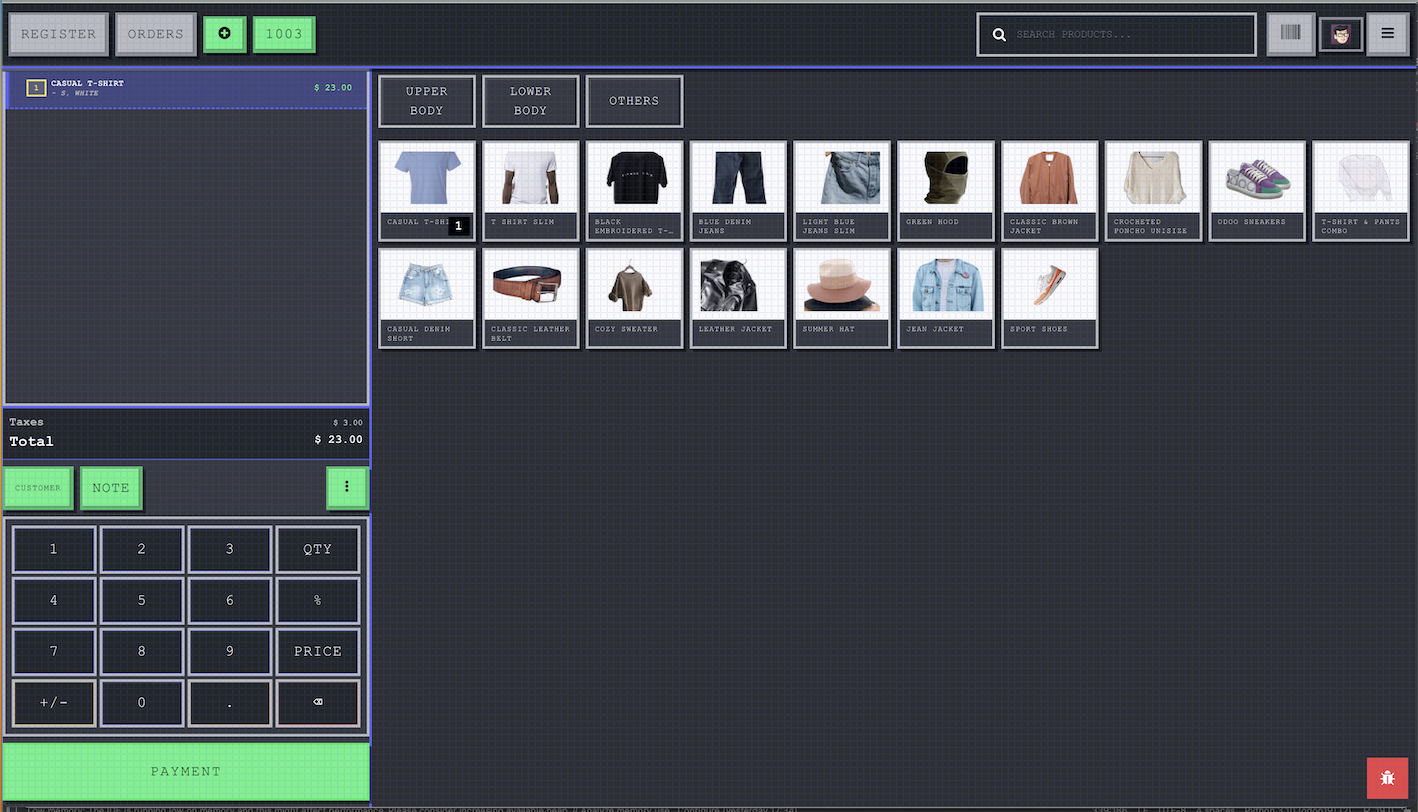Viewport: 1418px width, 812px height.
Task: Click the plus icon to add new order
Action: (224, 34)
